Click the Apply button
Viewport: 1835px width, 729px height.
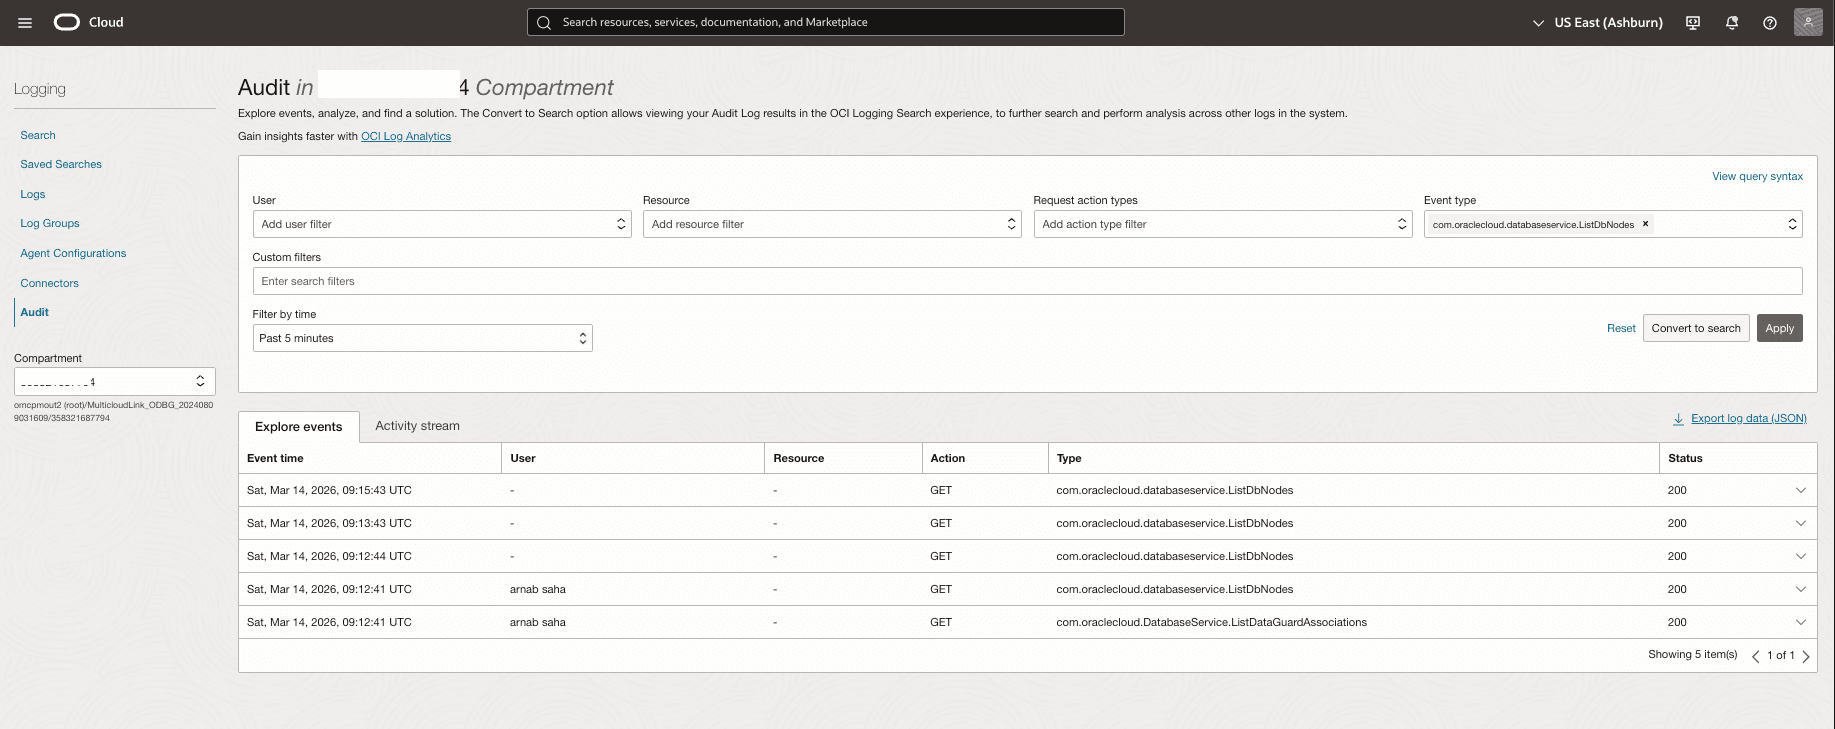(x=1780, y=328)
